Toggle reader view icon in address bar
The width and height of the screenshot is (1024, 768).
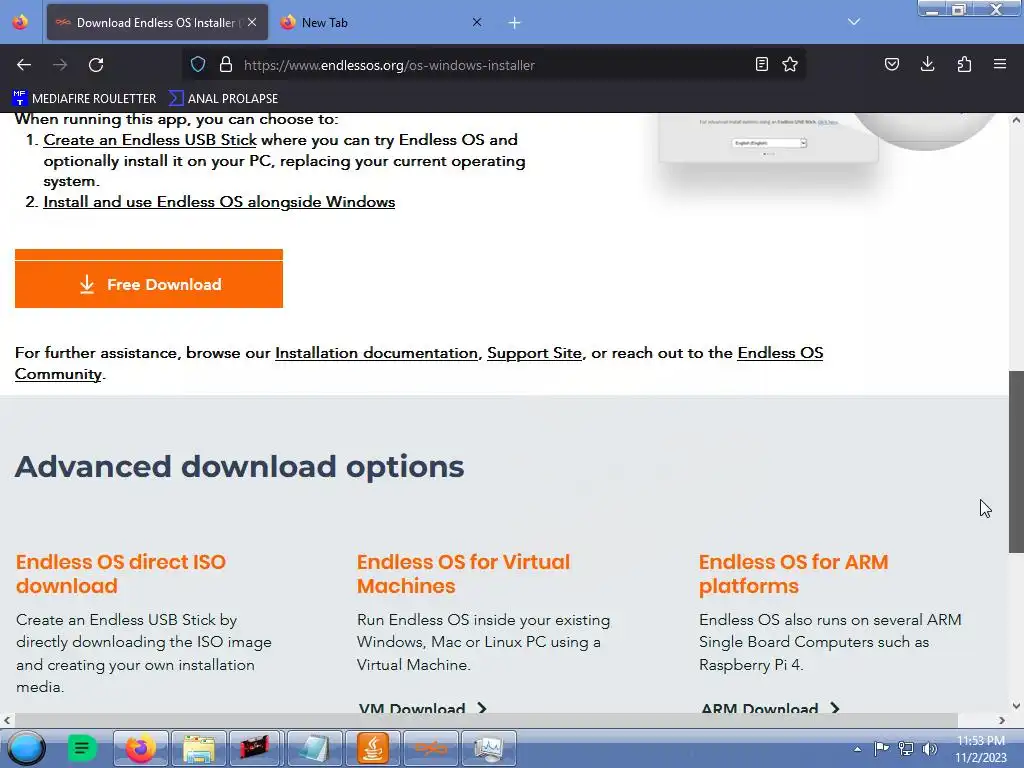(761, 65)
